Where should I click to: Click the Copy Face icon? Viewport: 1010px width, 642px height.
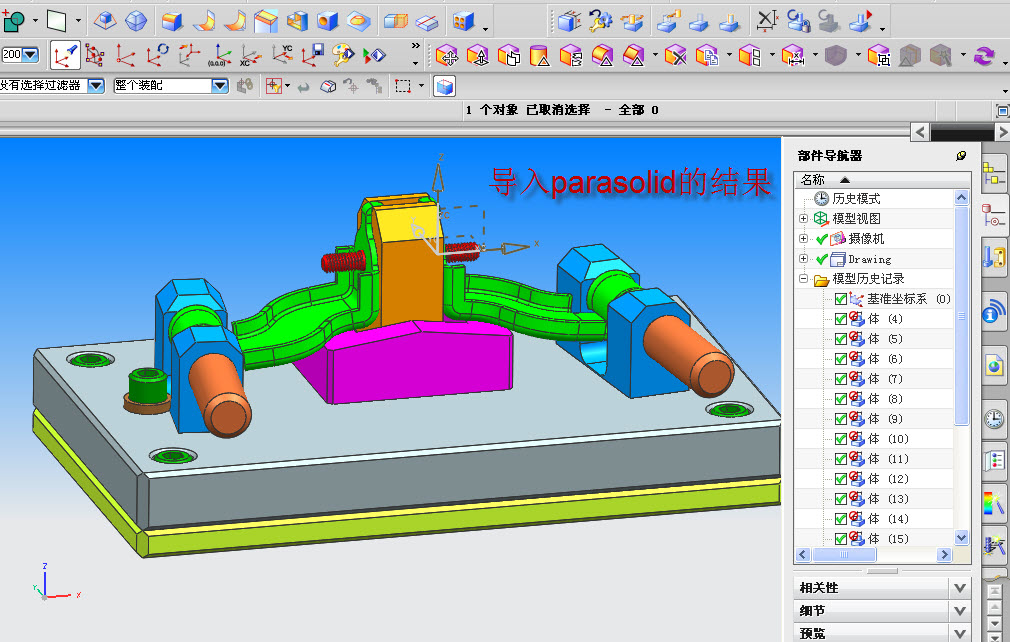click(707, 56)
